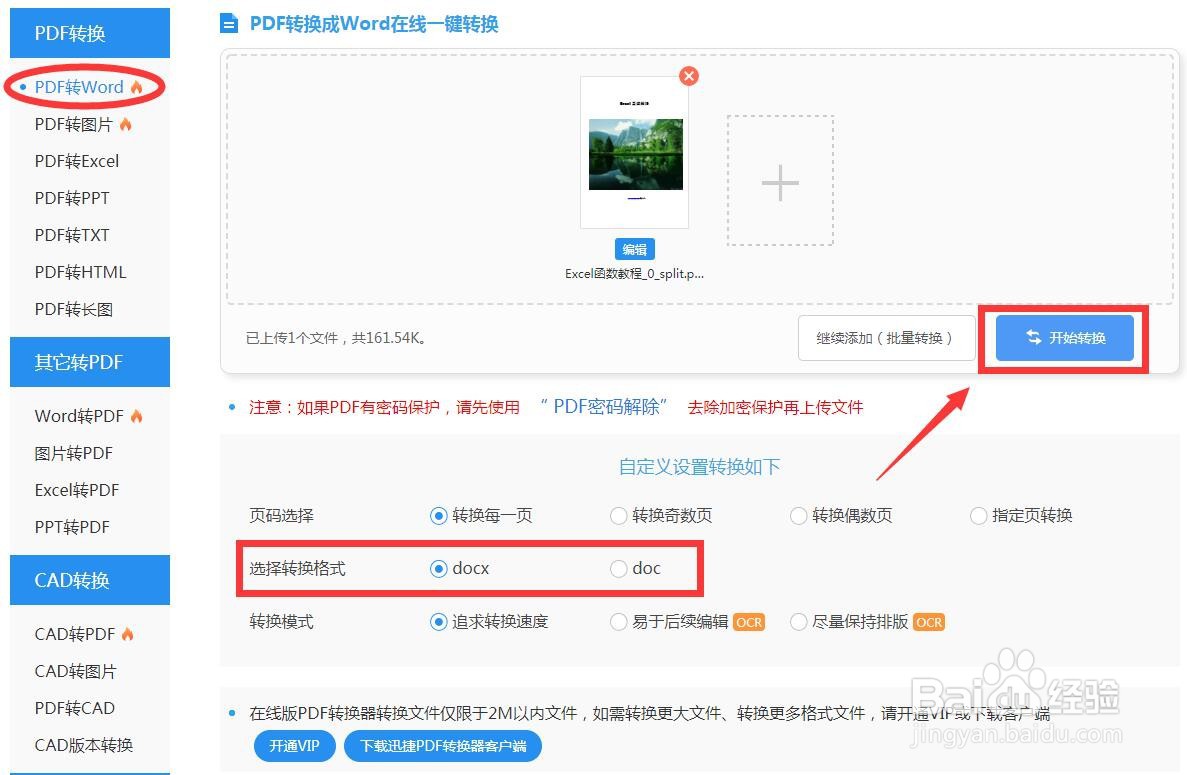Click the Excel函数教程 file thumbnail

point(634,152)
